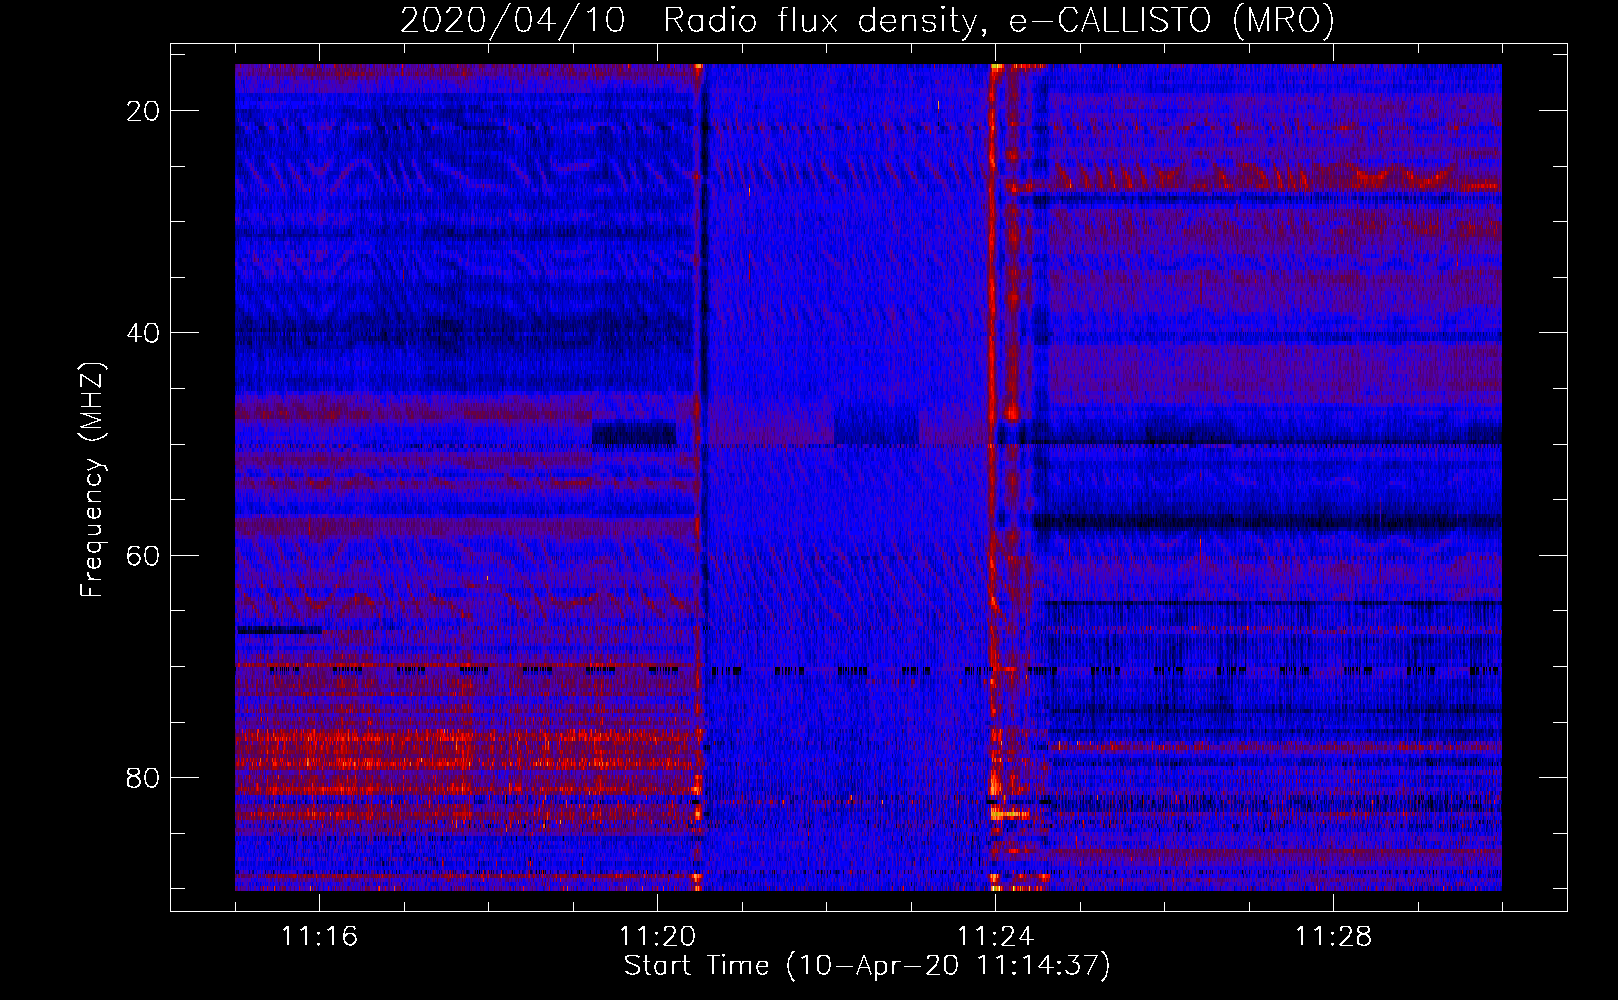Click the 40 frequency tick label
The image size is (1618, 1000).
coord(143,333)
